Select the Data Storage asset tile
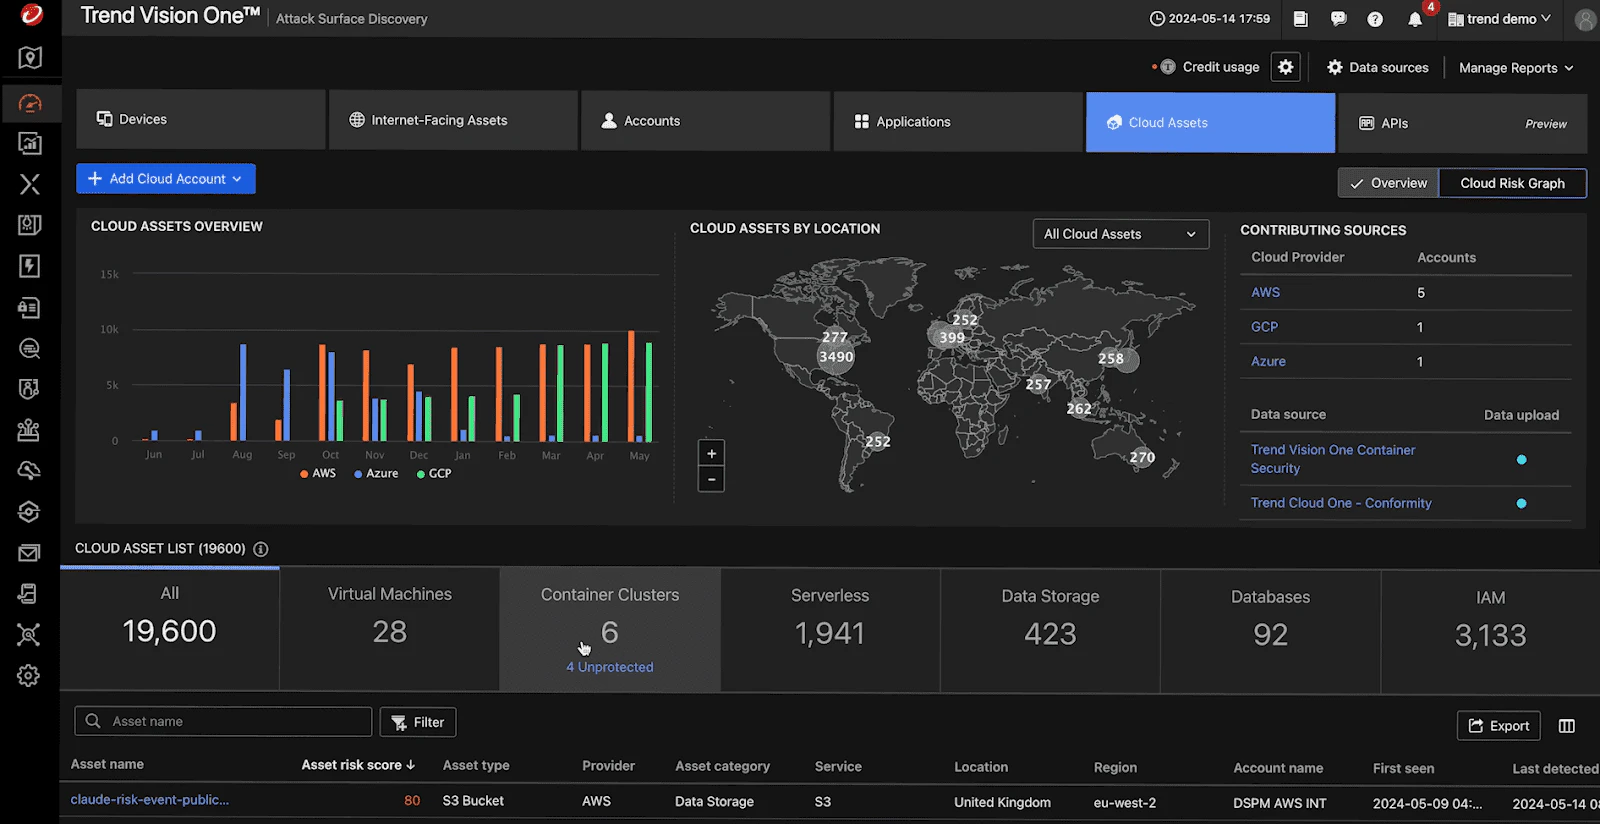Image resolution: width=1600 pixels, height=824 pixels. (x=1051, y=631)
